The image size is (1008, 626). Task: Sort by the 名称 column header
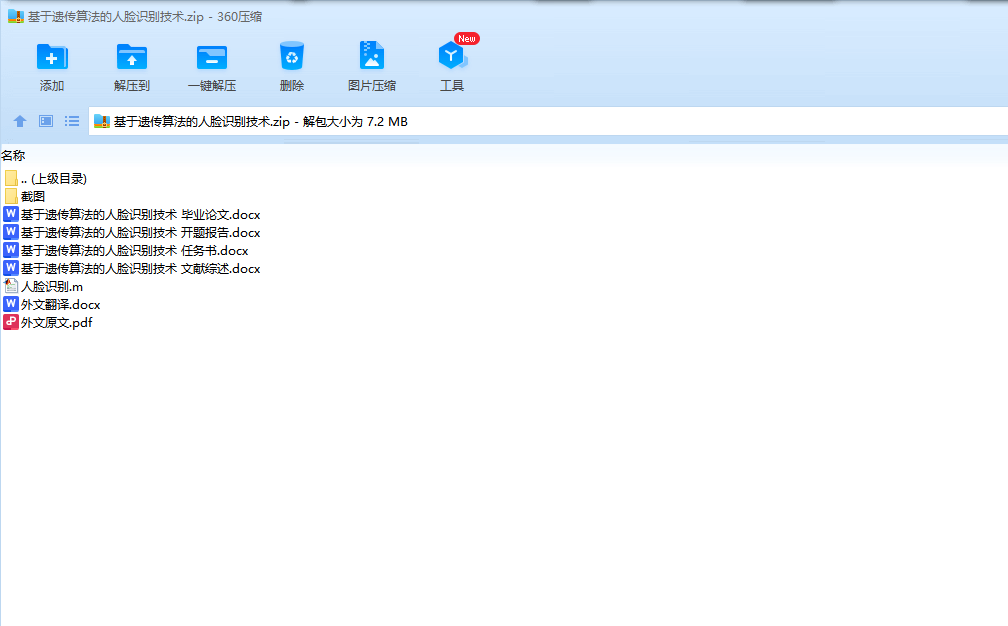pos(14,156)
